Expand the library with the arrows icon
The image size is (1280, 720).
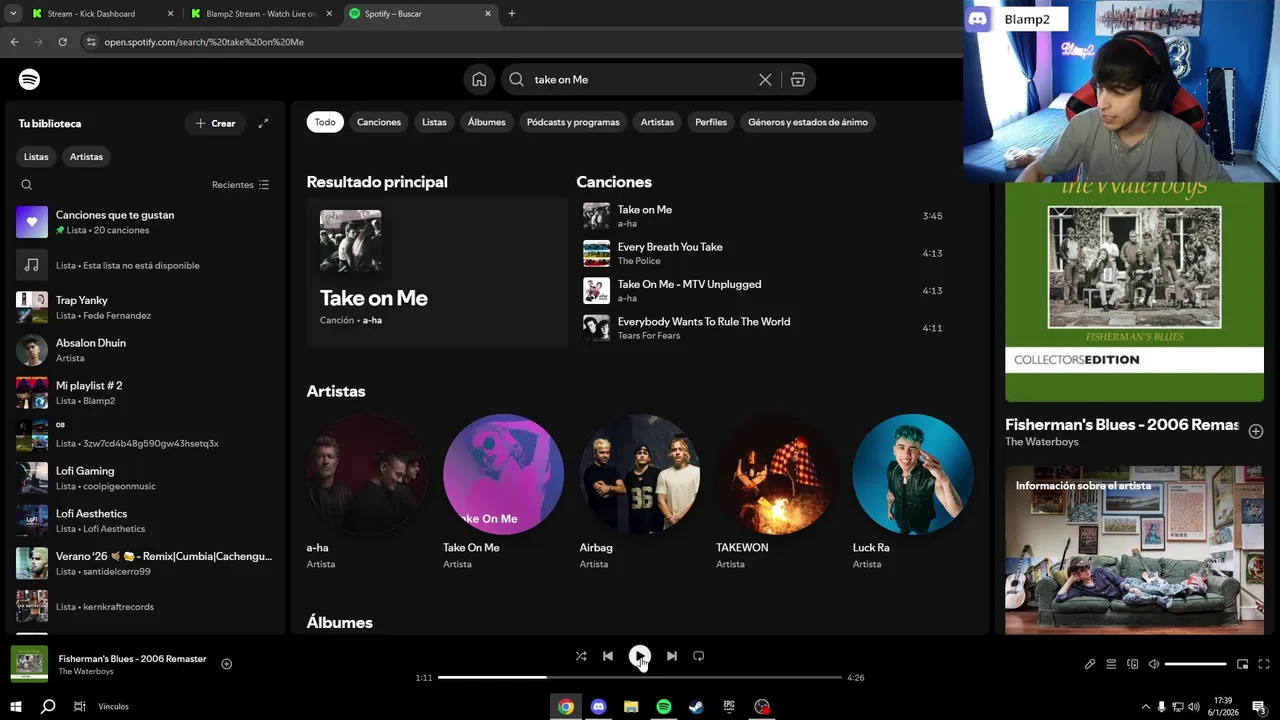click(263, 123)
